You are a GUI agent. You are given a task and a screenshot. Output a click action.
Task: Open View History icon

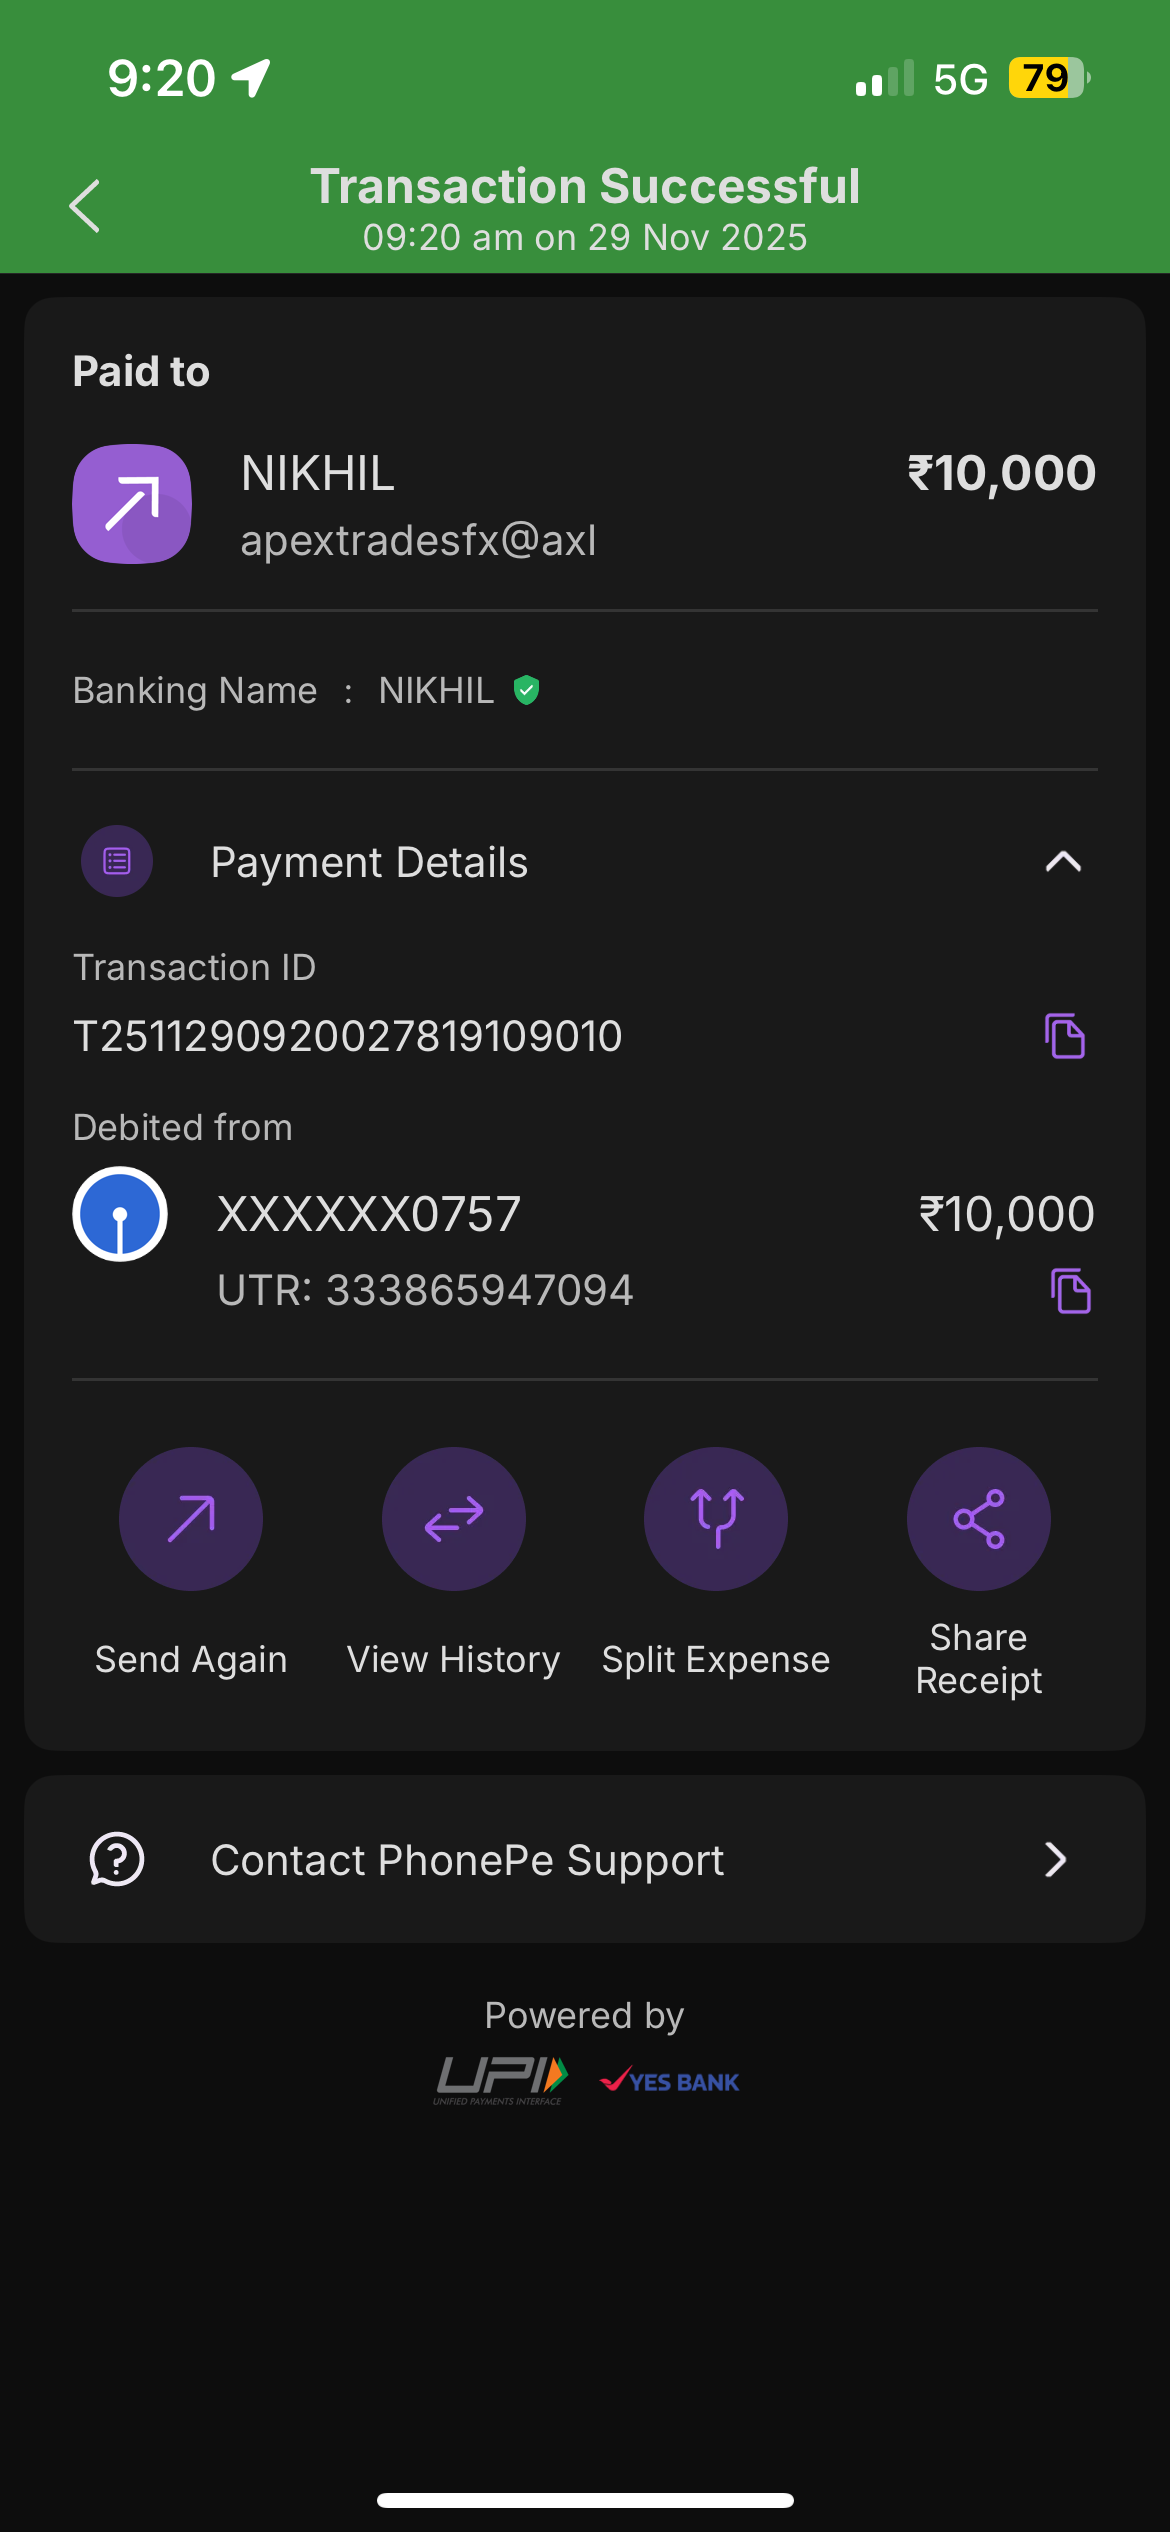(454, 1518)
